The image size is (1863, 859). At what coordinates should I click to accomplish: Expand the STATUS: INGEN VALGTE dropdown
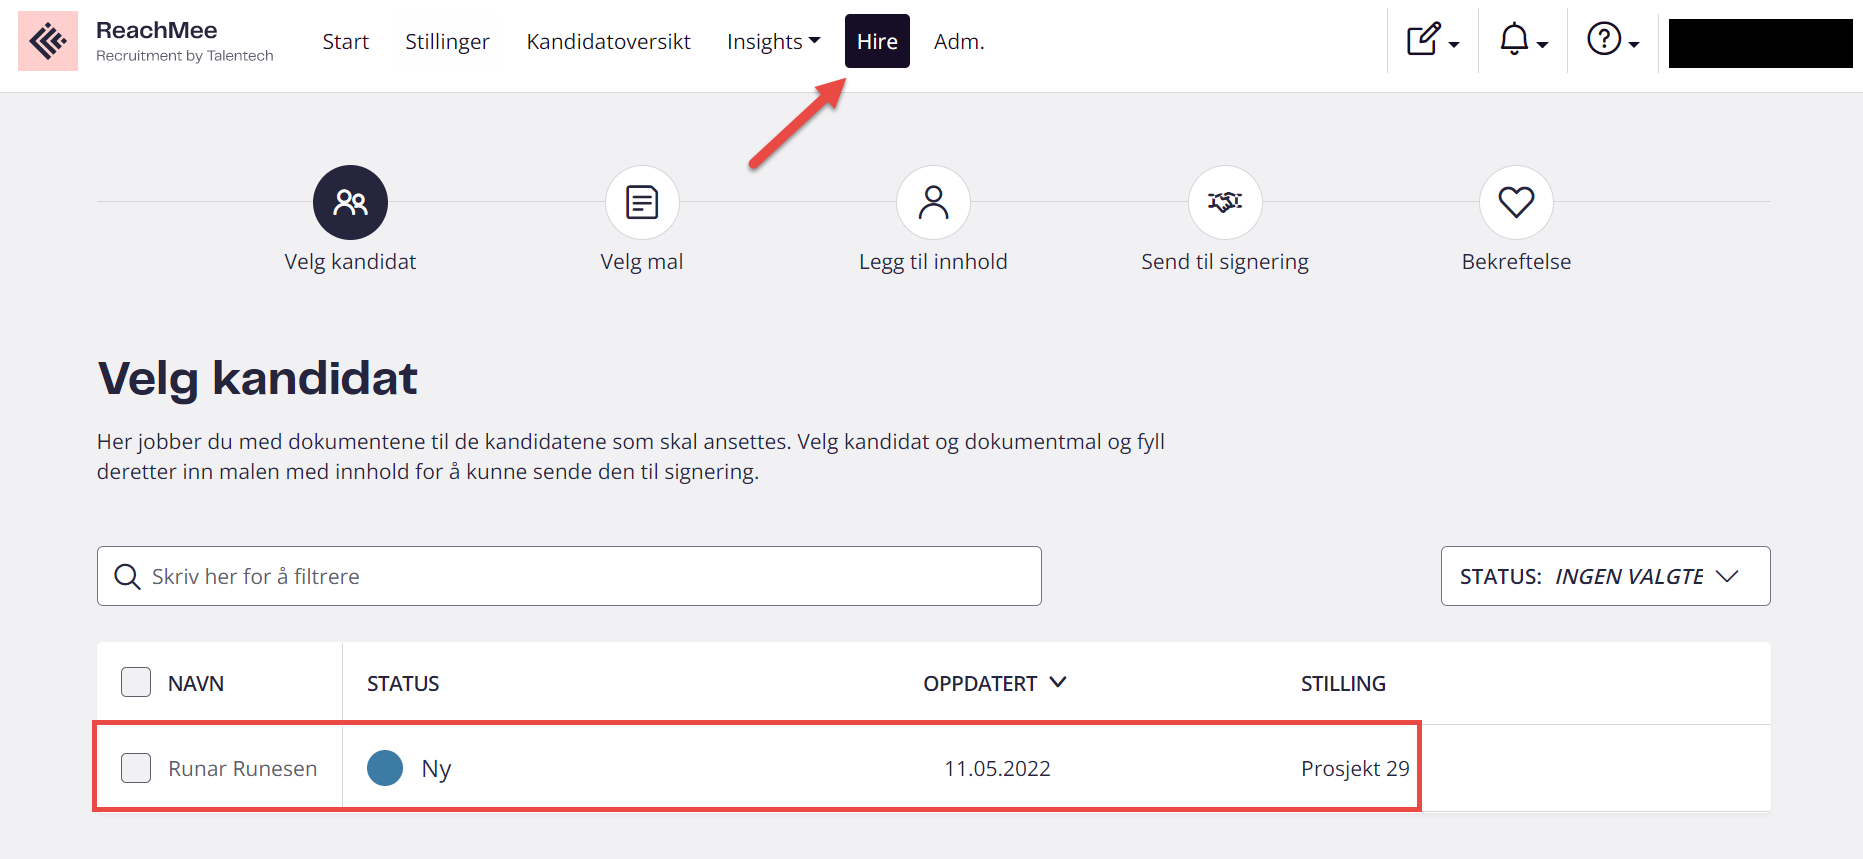coord(1605,576)
